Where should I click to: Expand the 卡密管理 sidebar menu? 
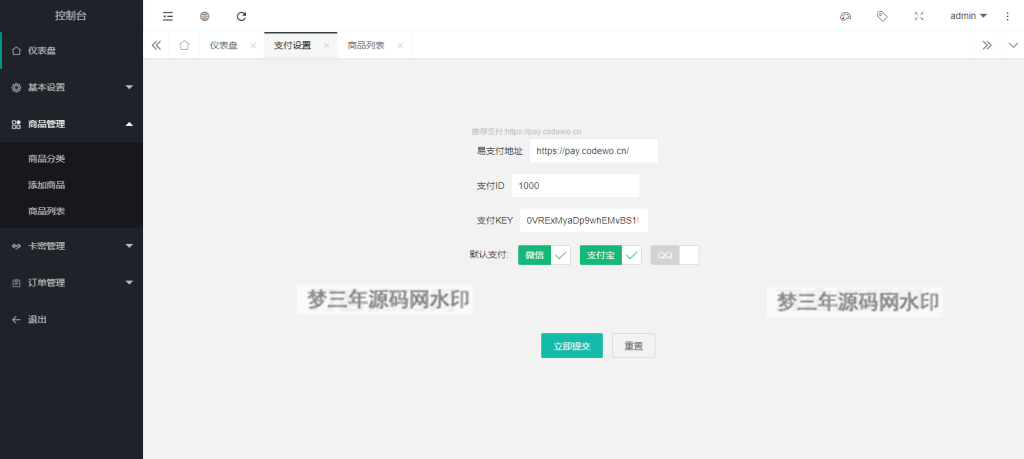[71, 246]
